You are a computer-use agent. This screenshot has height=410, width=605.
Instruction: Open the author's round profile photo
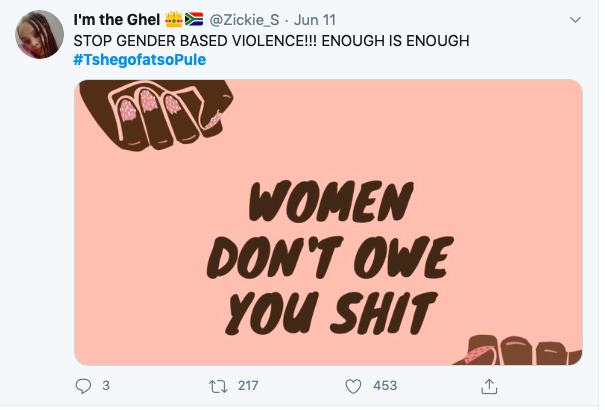click(39, 35)
